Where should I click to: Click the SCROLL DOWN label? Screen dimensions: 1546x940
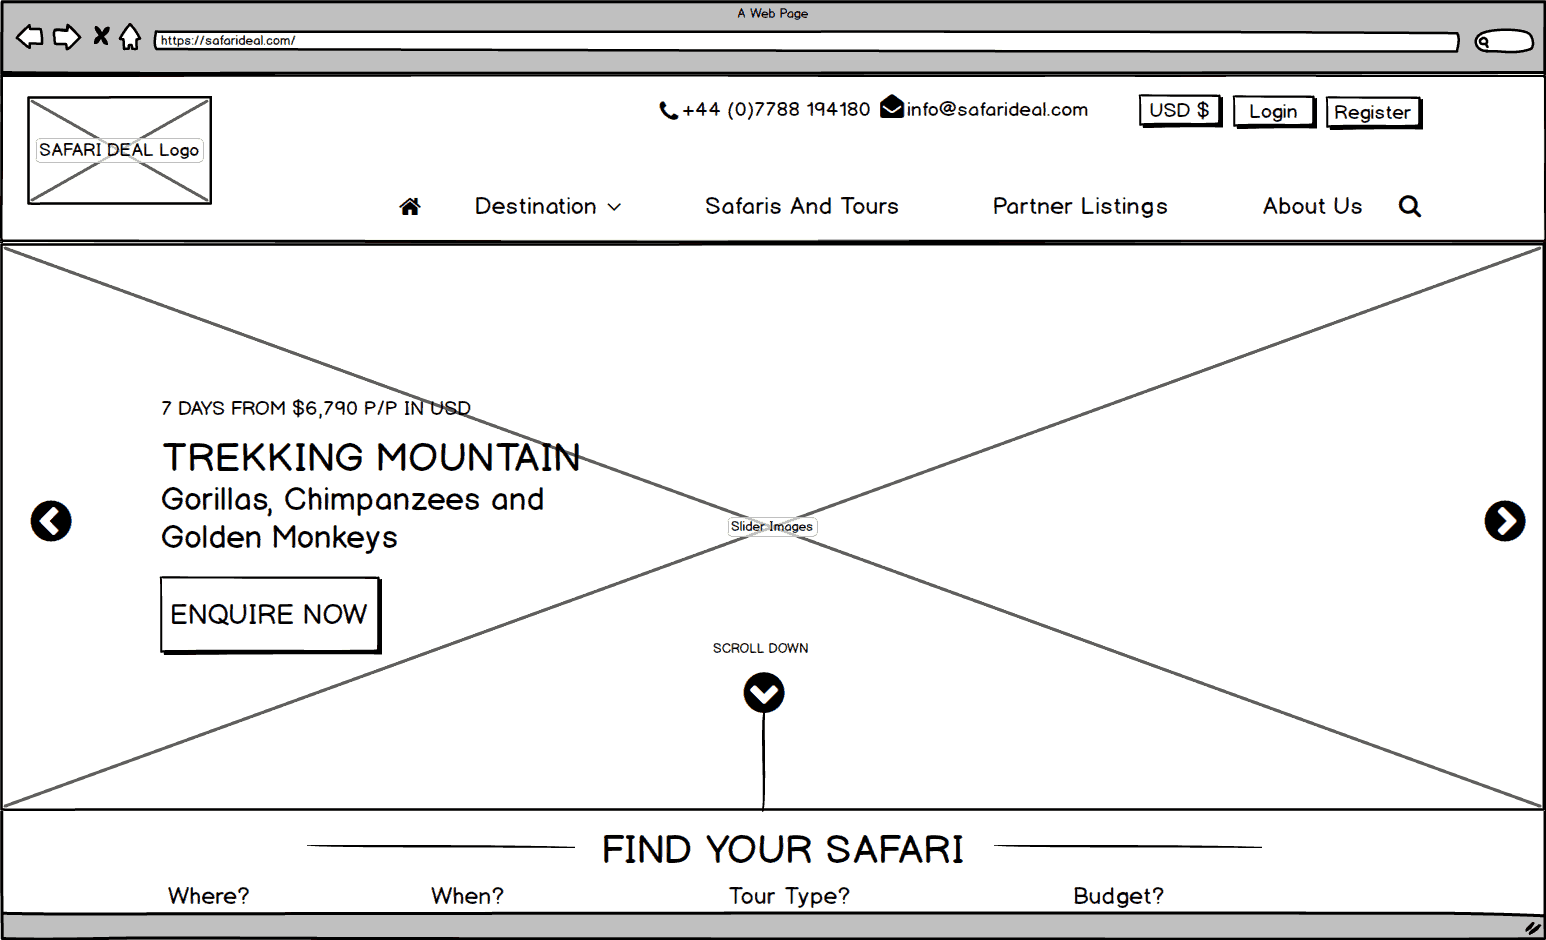[x=760, y=648]
